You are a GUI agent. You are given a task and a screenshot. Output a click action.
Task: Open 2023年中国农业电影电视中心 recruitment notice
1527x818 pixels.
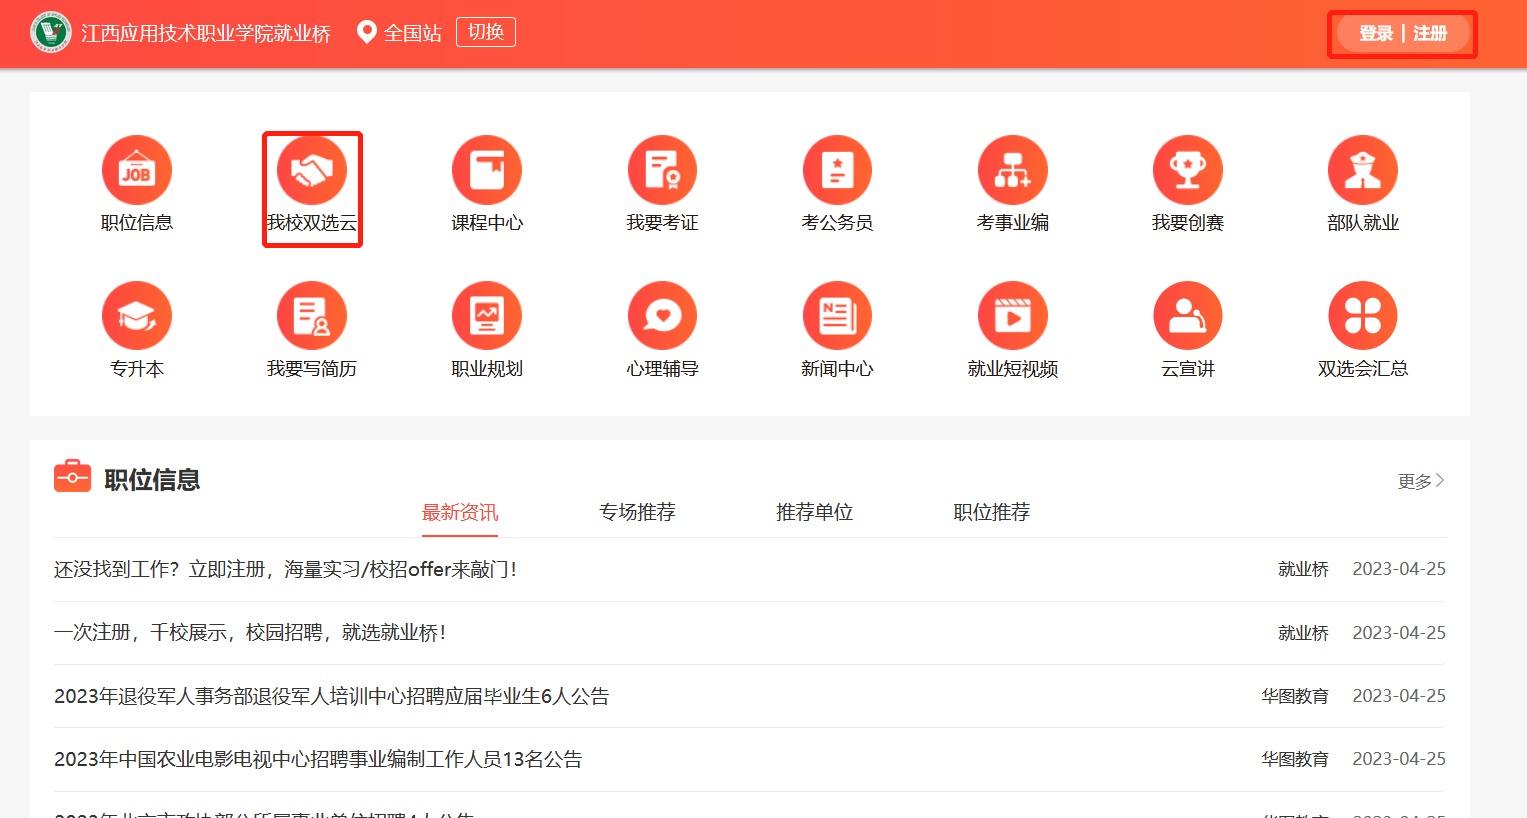[x=318, y=759]
